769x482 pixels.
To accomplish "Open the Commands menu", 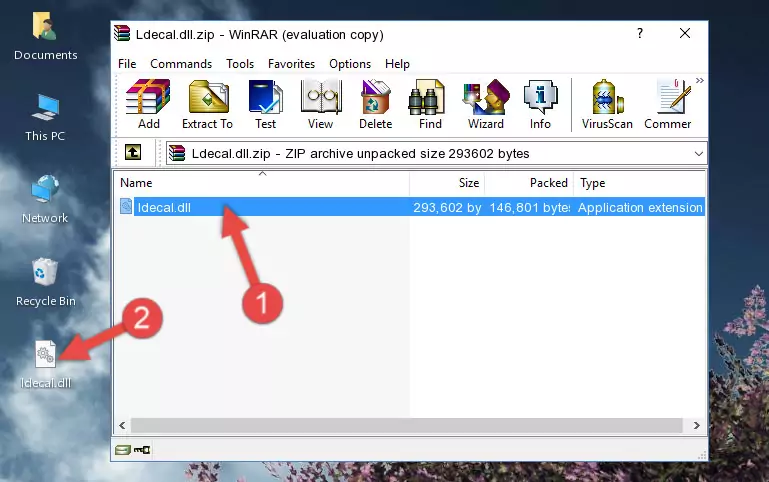I will (181, 64).
